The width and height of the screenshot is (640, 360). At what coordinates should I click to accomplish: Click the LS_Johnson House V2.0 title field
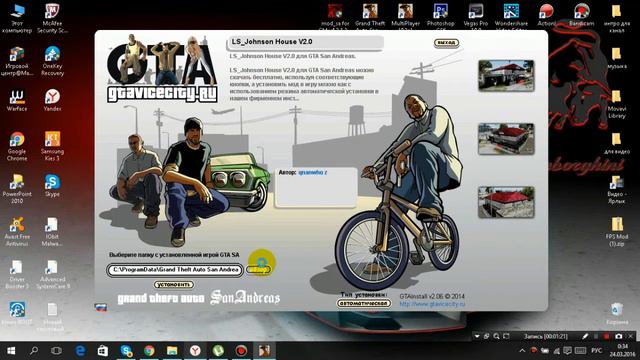tap(305, 42)
